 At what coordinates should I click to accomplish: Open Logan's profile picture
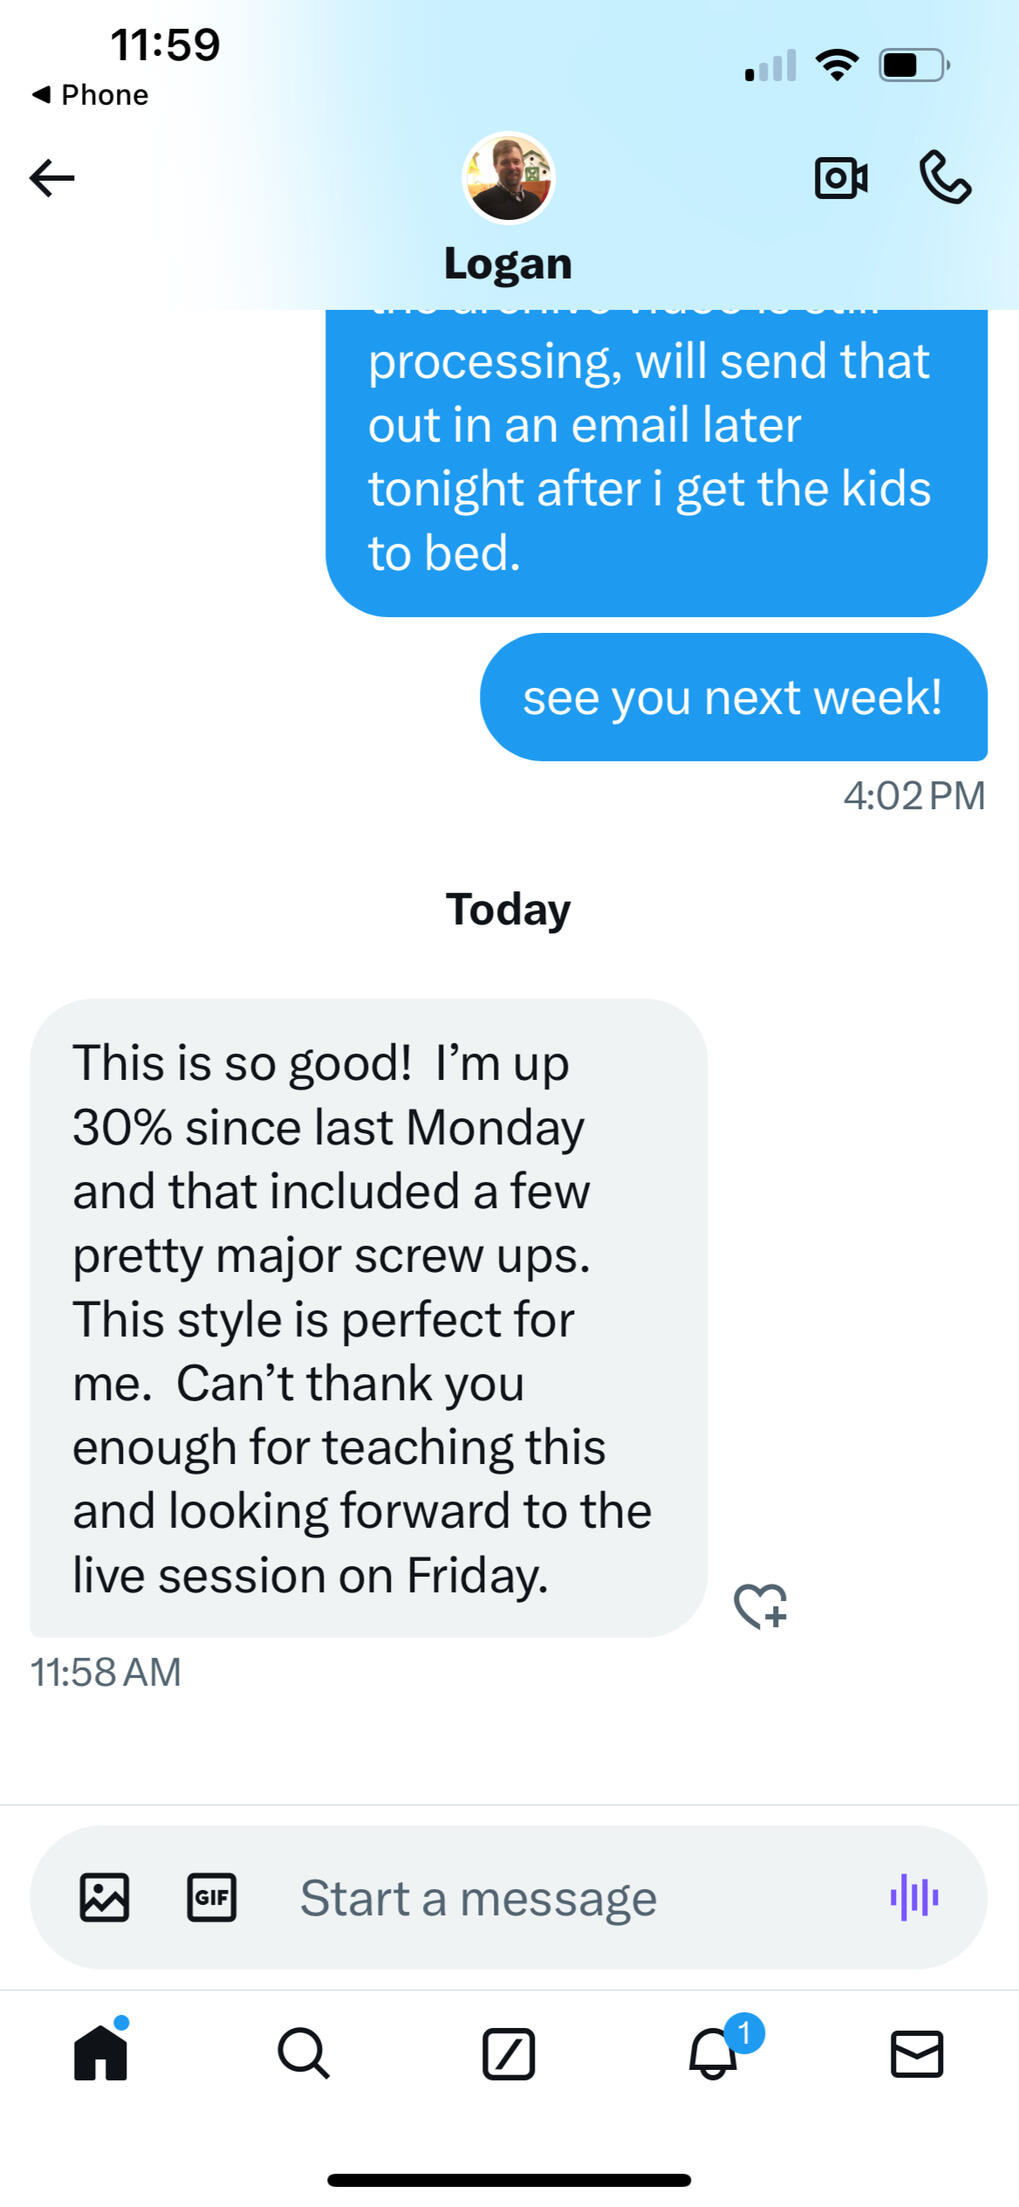pyautogui.click(x=508, y=178)
